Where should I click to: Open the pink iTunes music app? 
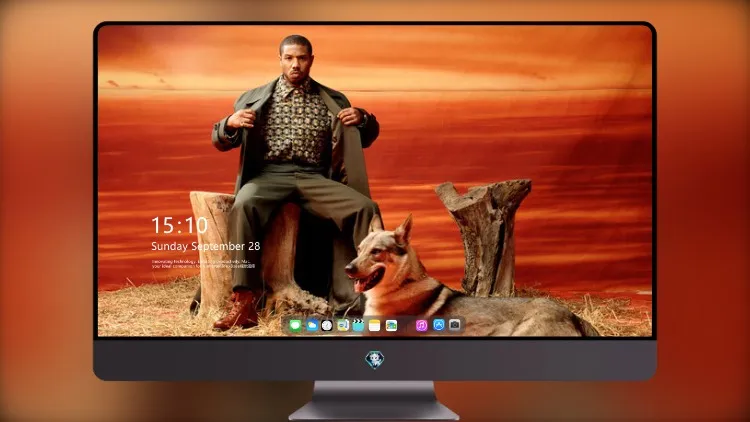point(421,326)
